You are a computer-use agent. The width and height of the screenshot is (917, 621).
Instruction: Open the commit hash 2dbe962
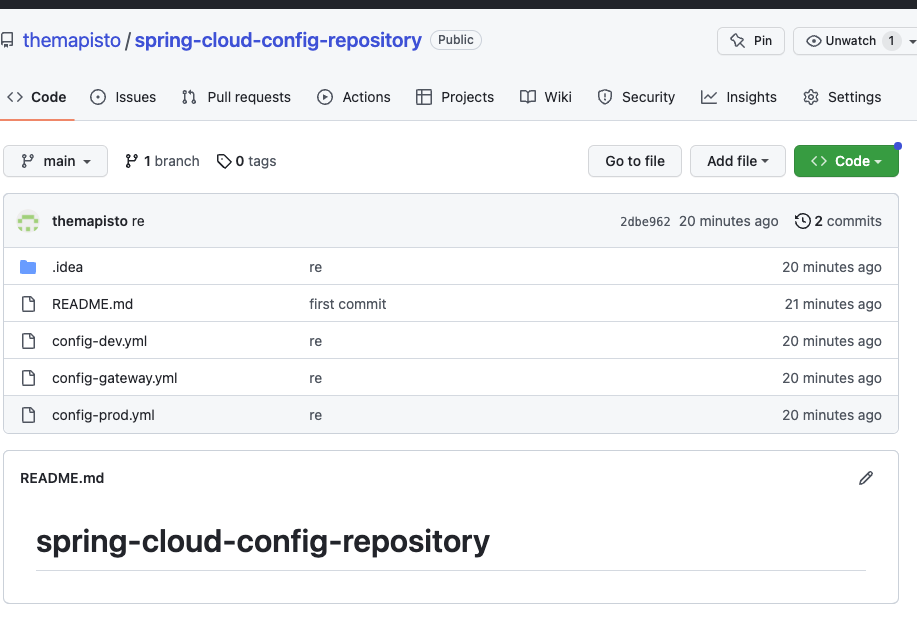[645, 222]
